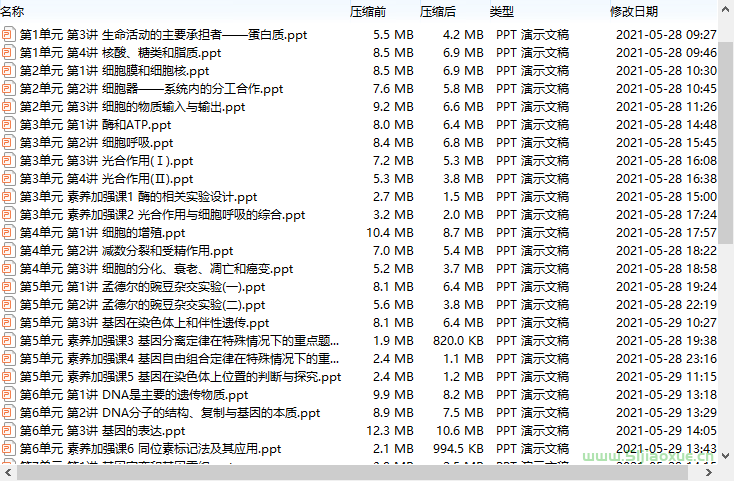The height and width of the screenshot is (481, 734).
Task: Click icon of 素养加强课5 基因在染色体上位置 file
Action: pyautogui.click(x=8, y=377)
